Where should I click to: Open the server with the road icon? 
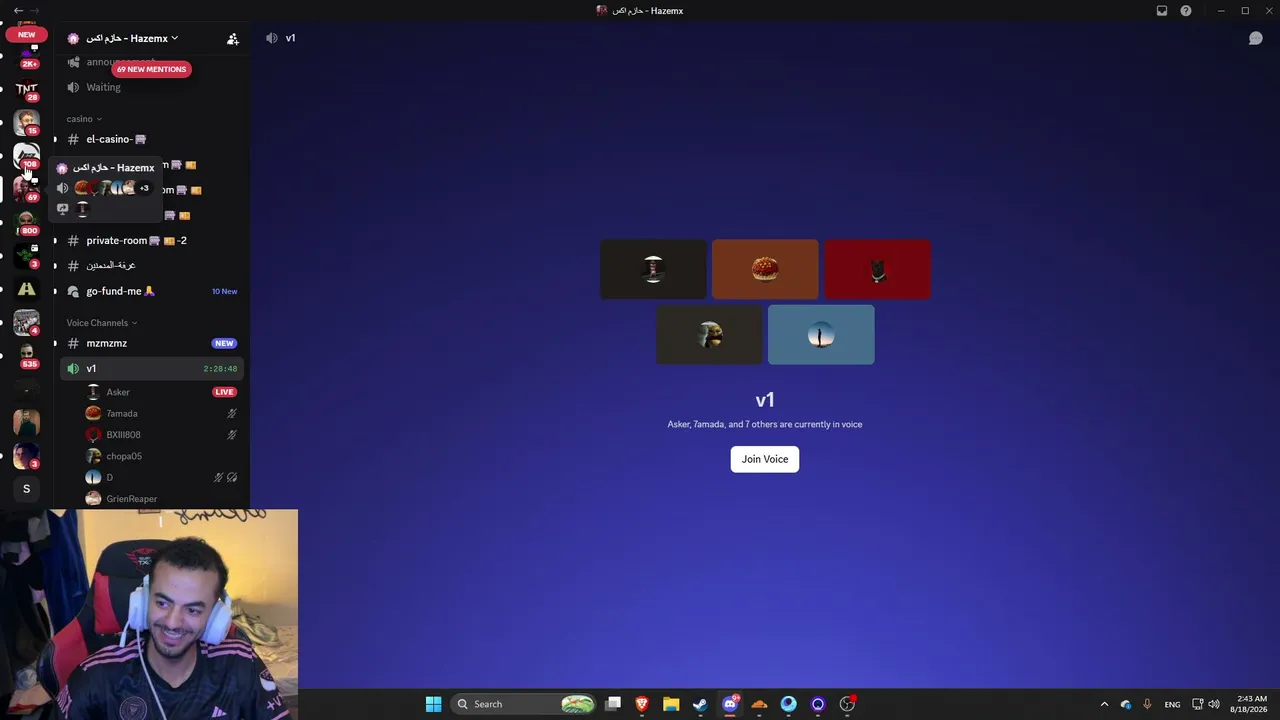tap(27, 290)
